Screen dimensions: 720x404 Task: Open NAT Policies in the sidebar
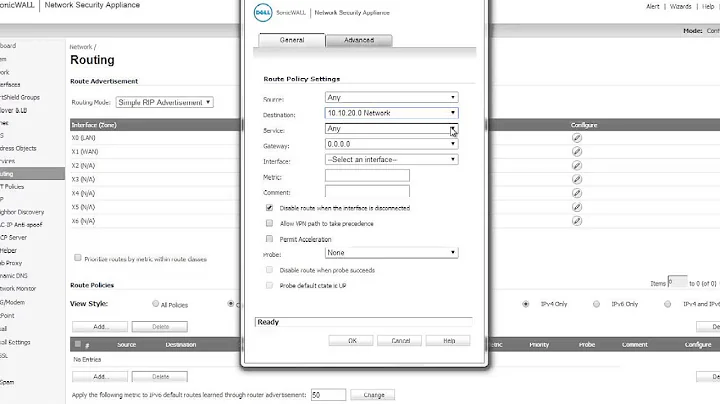12,186
